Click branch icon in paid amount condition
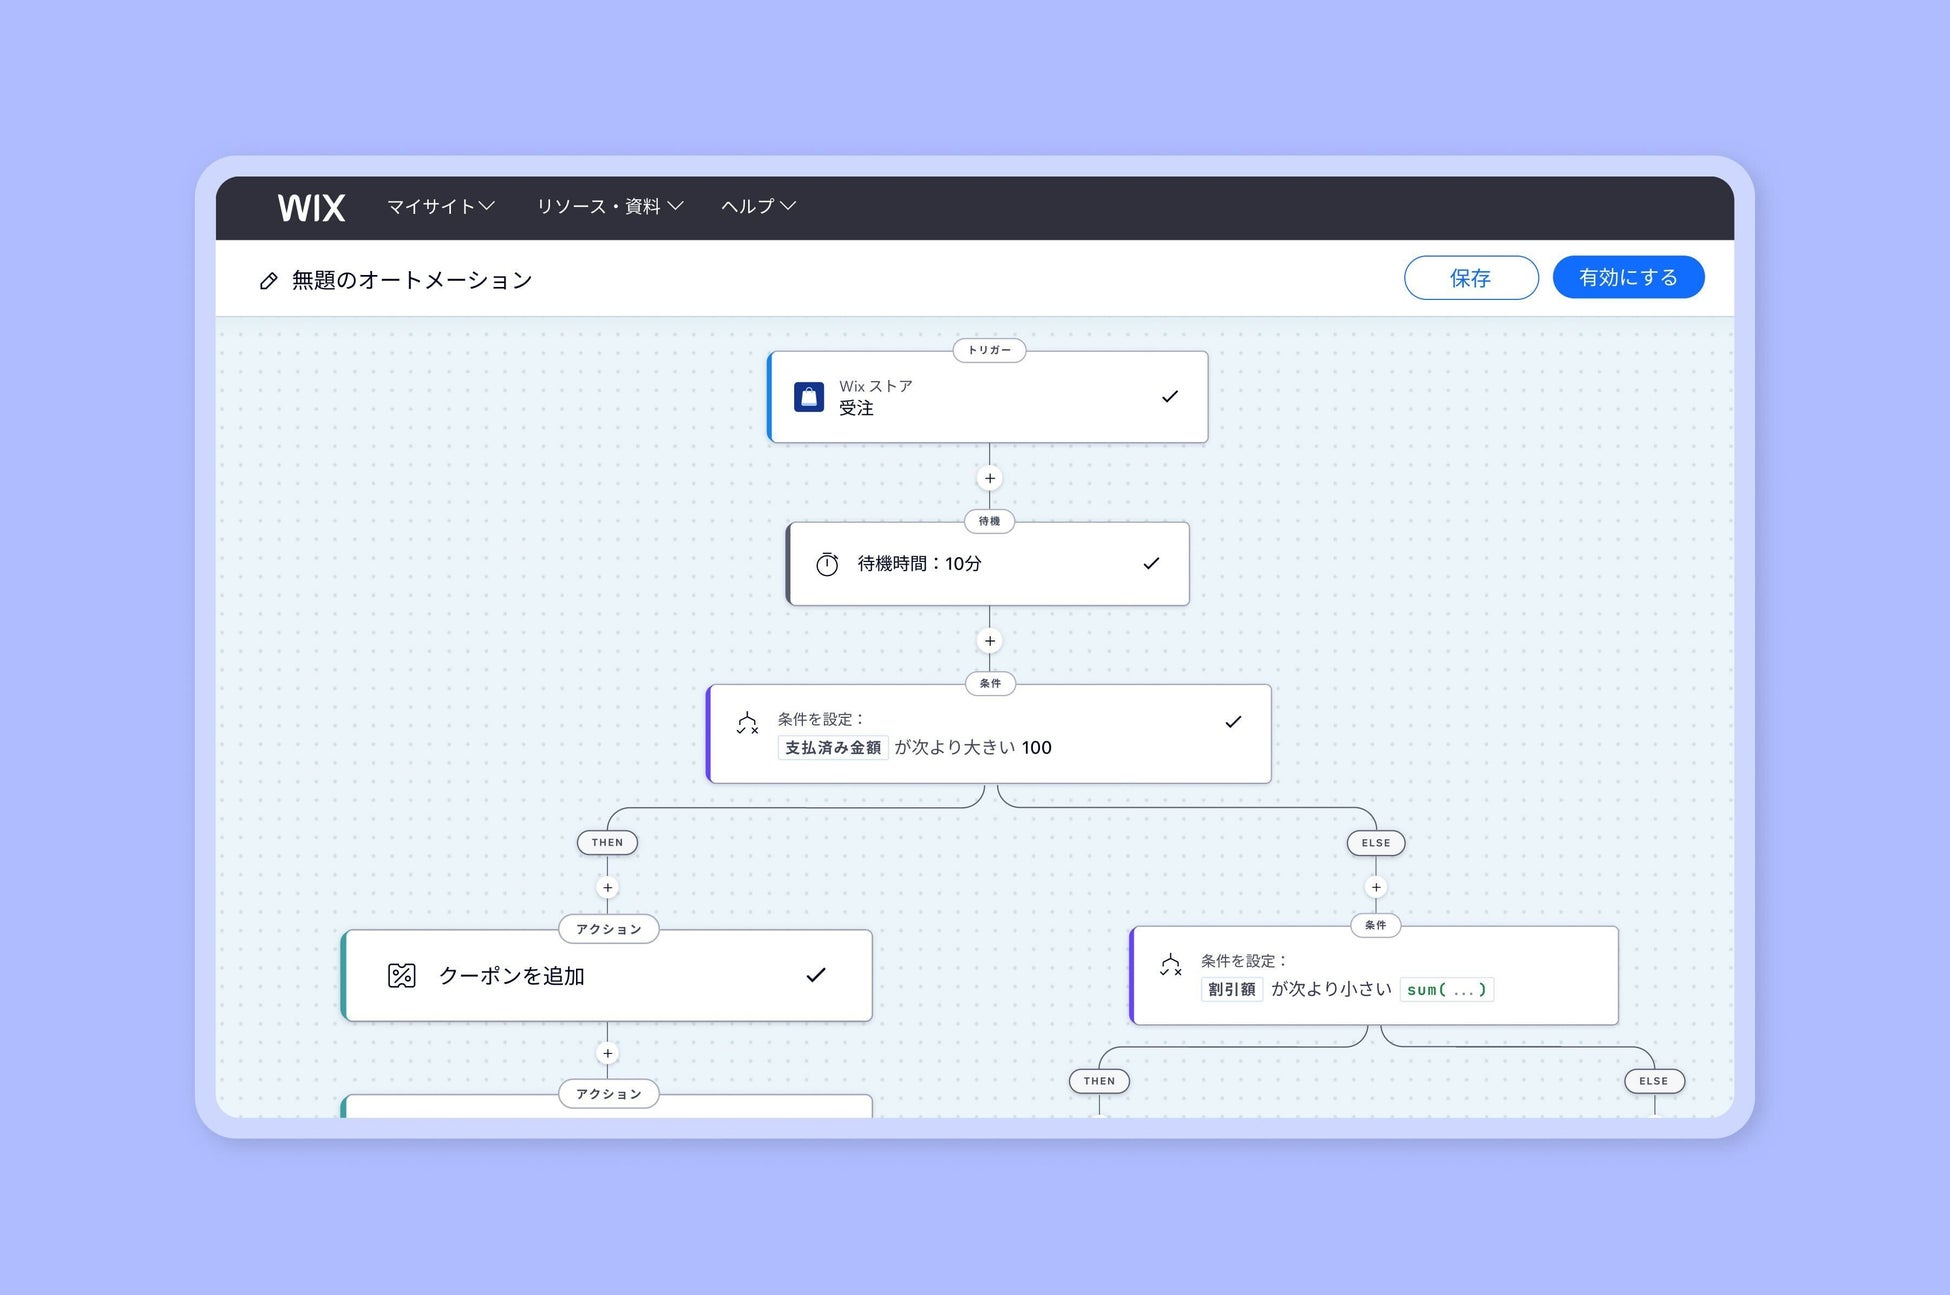The image size is (1950, 1295). [747, 723]
